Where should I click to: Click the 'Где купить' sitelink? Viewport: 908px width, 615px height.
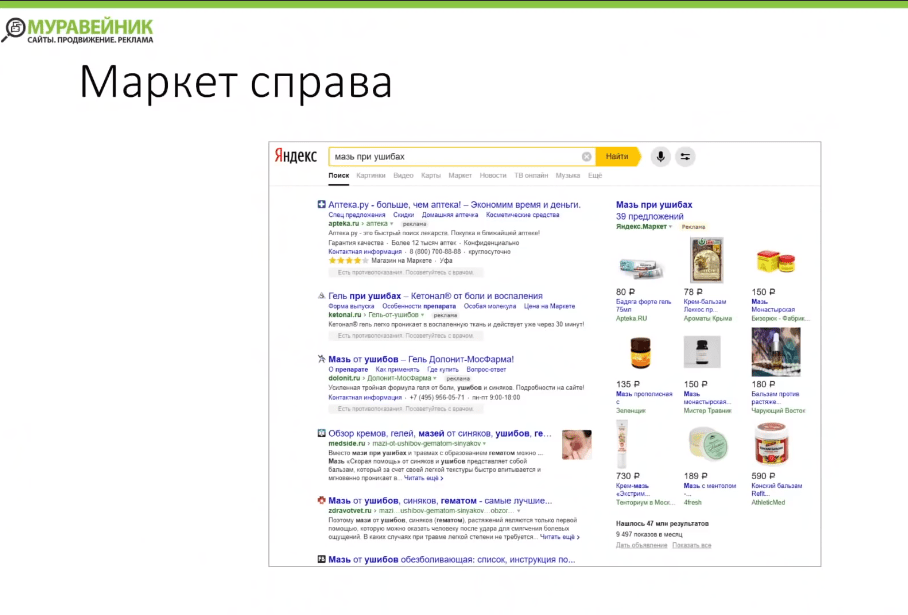point(442,369)
